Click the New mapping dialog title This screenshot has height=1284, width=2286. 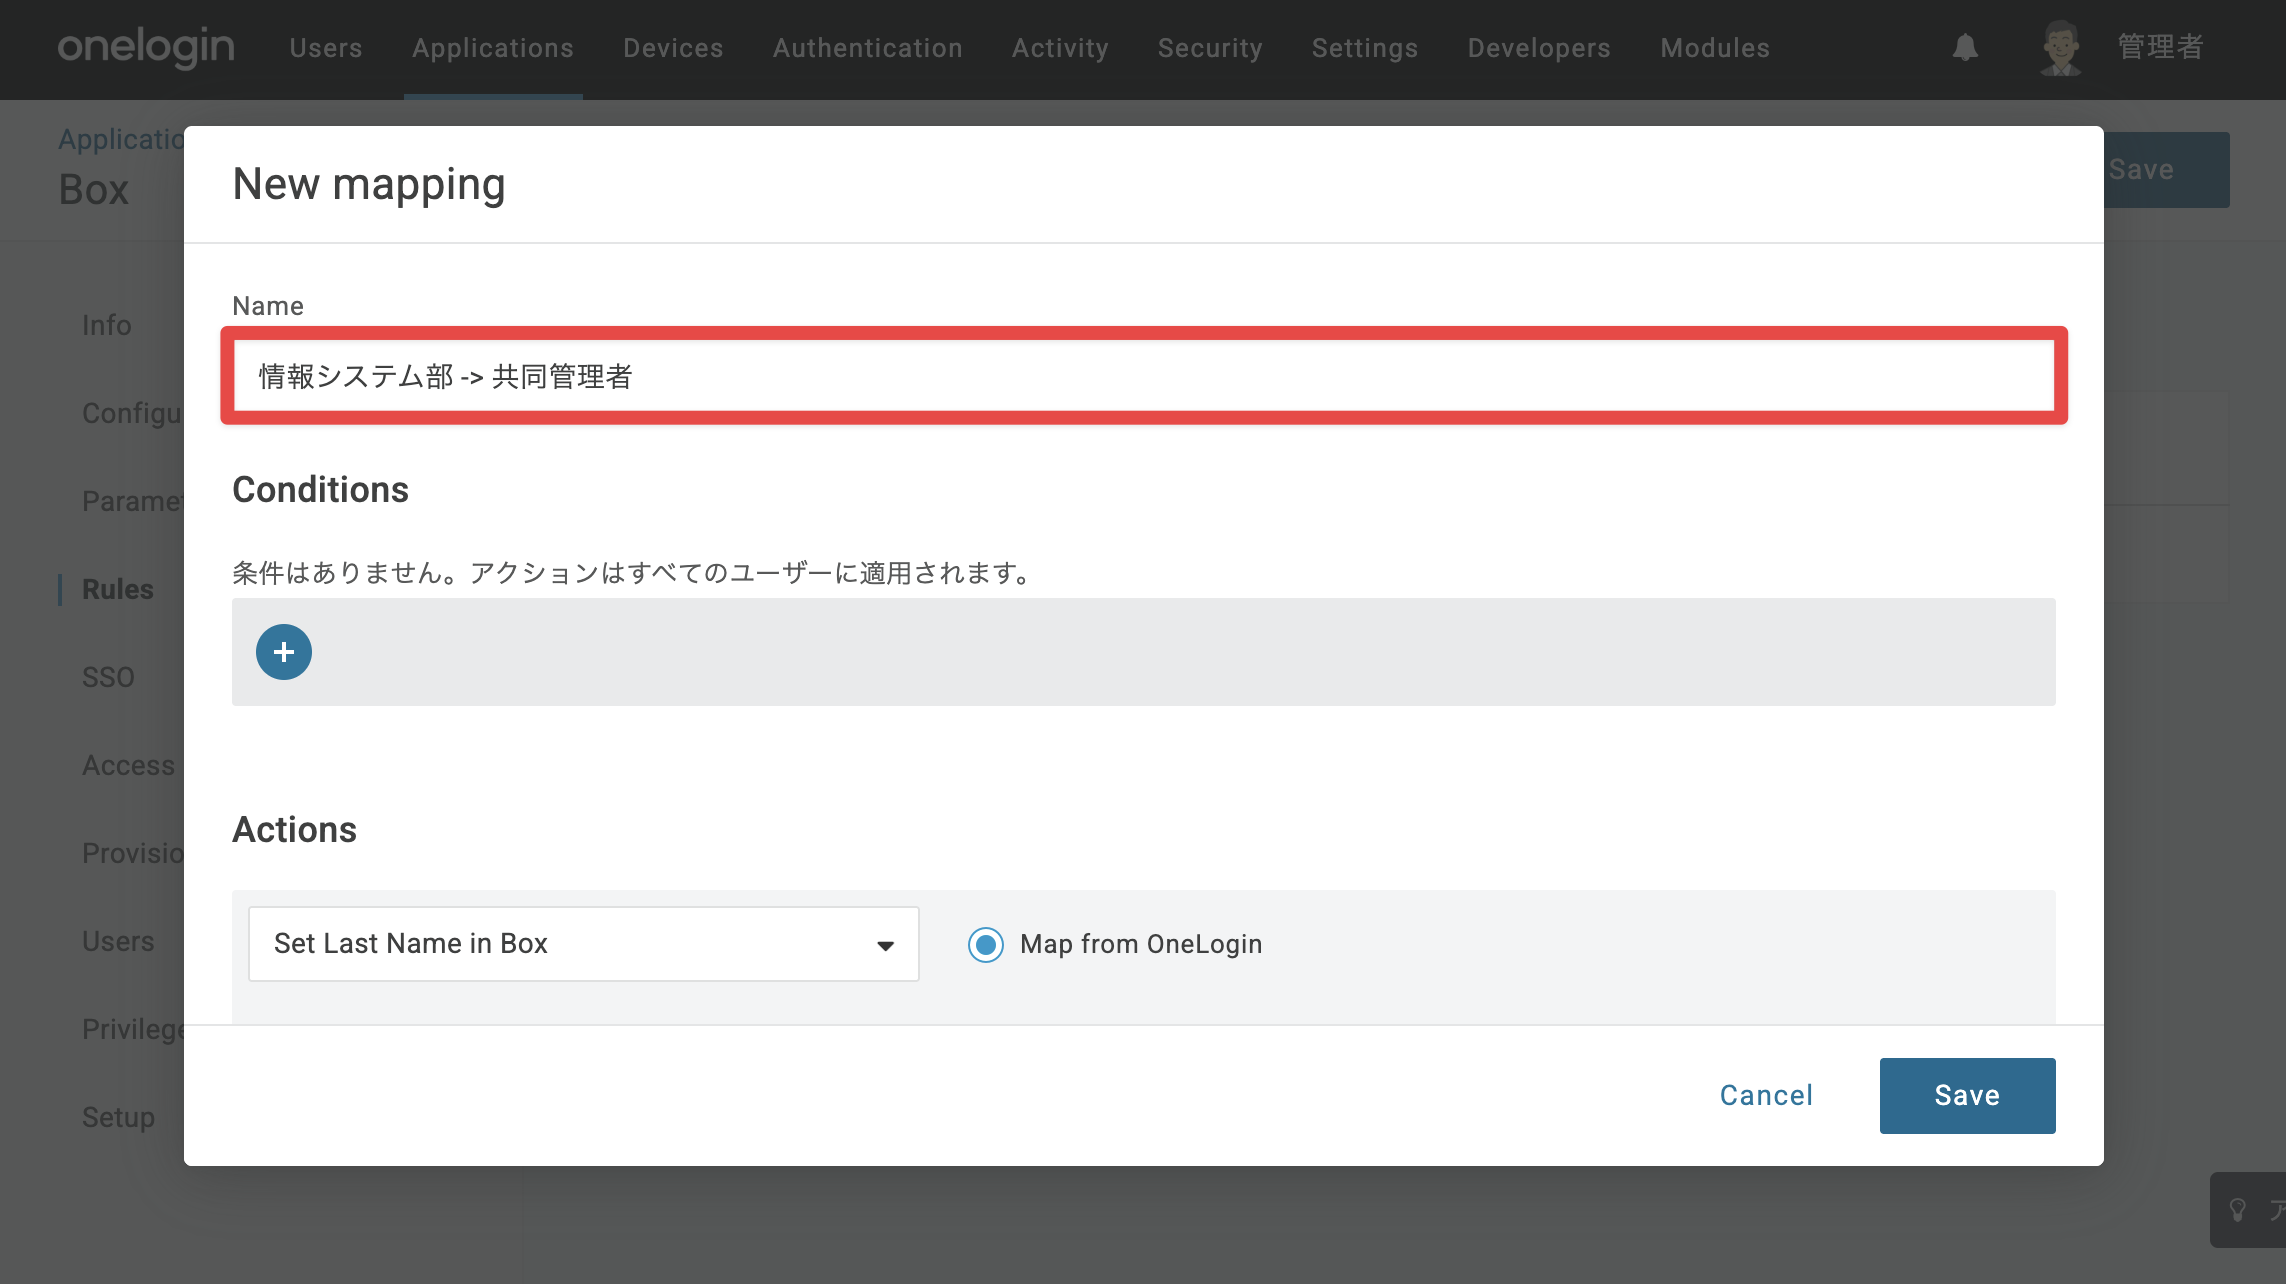coord(369,185)
